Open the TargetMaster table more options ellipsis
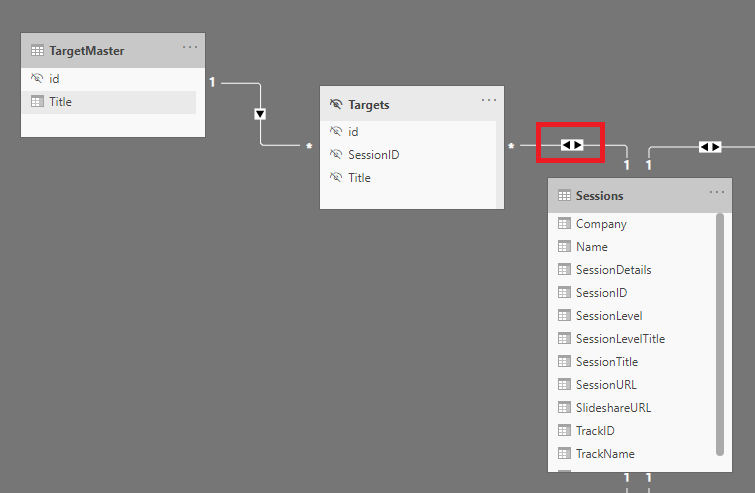755x493 pixels. 190,47
